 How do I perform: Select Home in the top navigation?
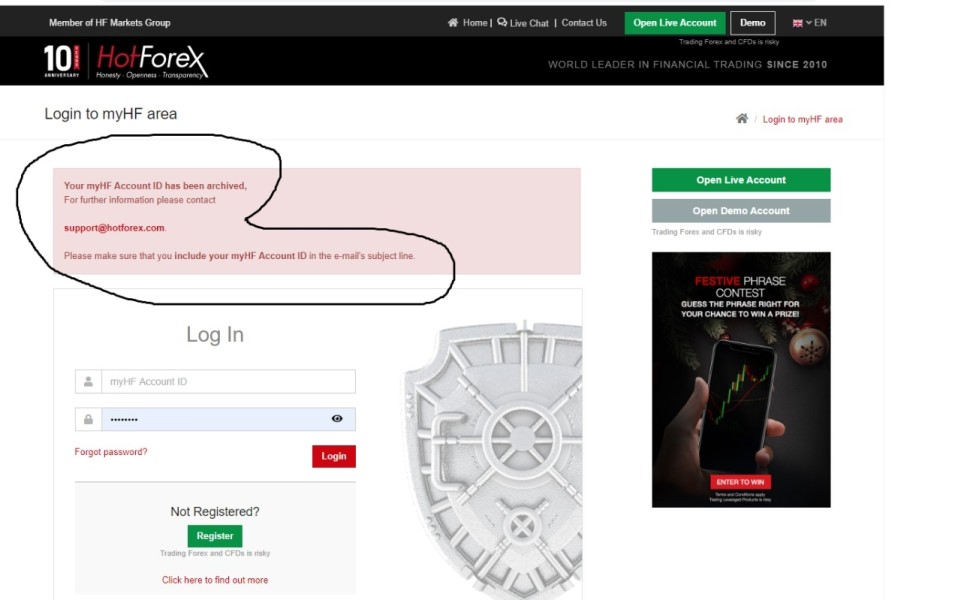tap(475, 23)
